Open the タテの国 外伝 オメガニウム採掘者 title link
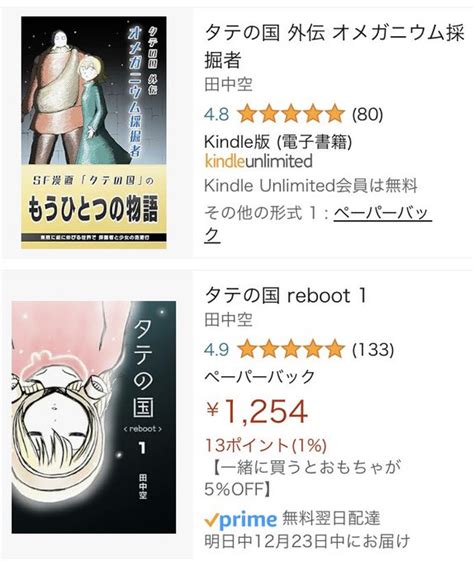 pyautogui.click(x=334, y=46)
